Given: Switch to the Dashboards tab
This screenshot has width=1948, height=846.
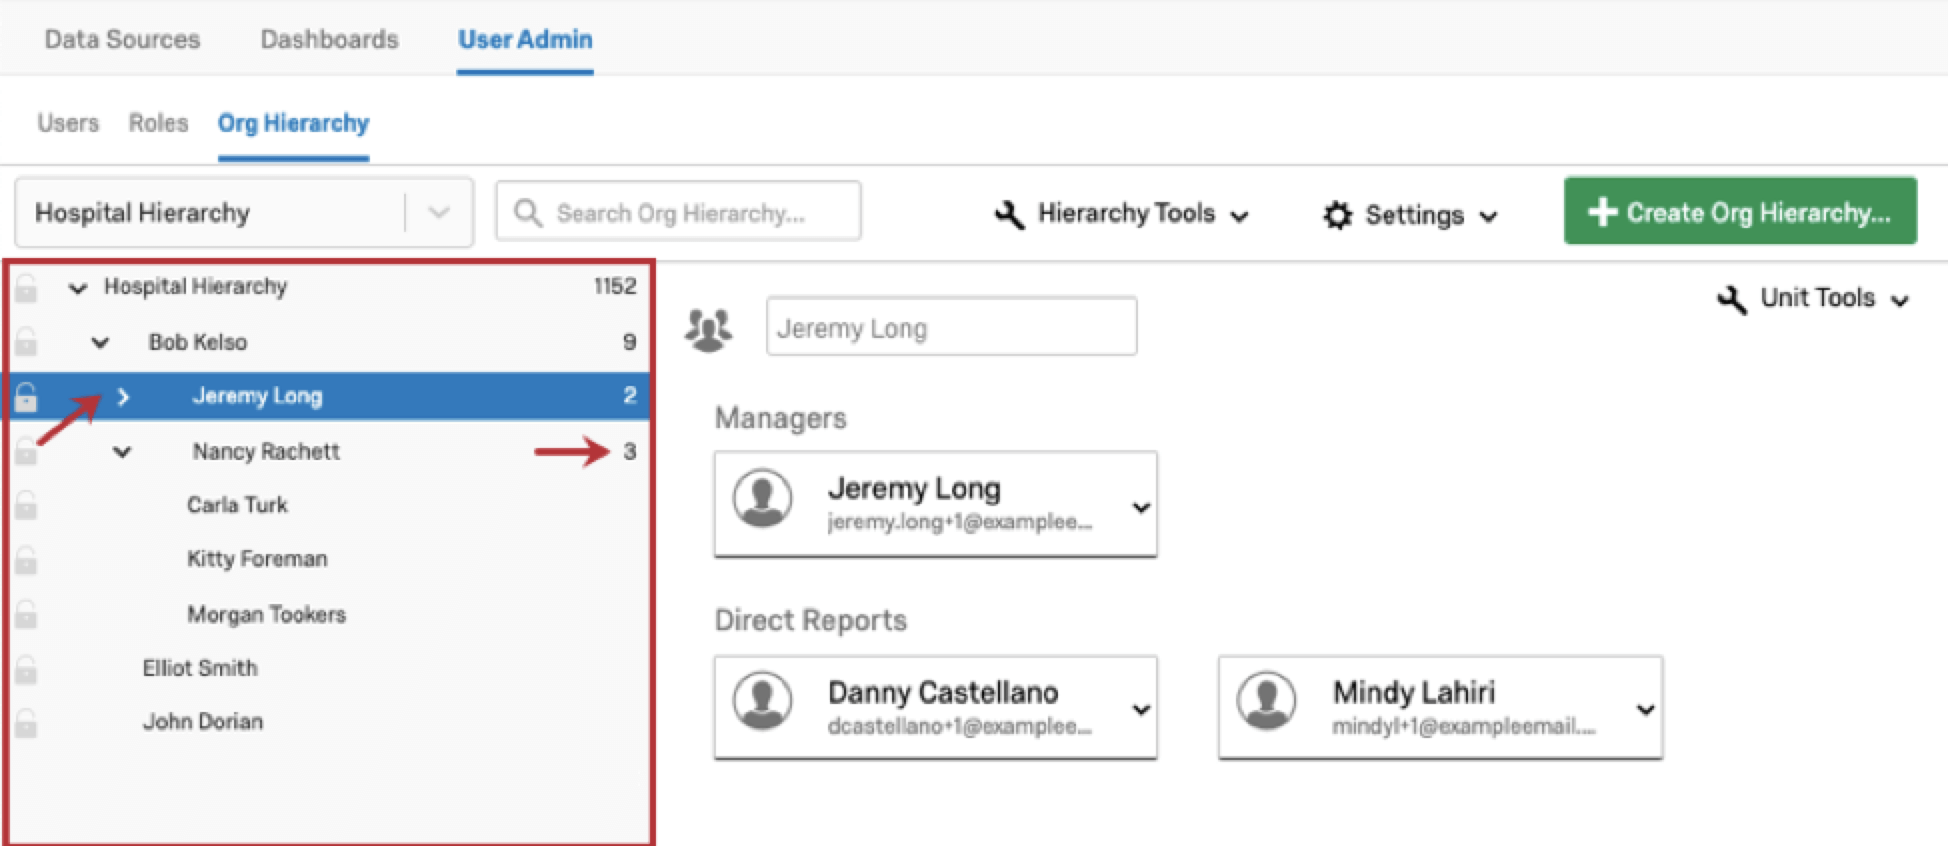Looking at the screenshot, I should (329, 39).
